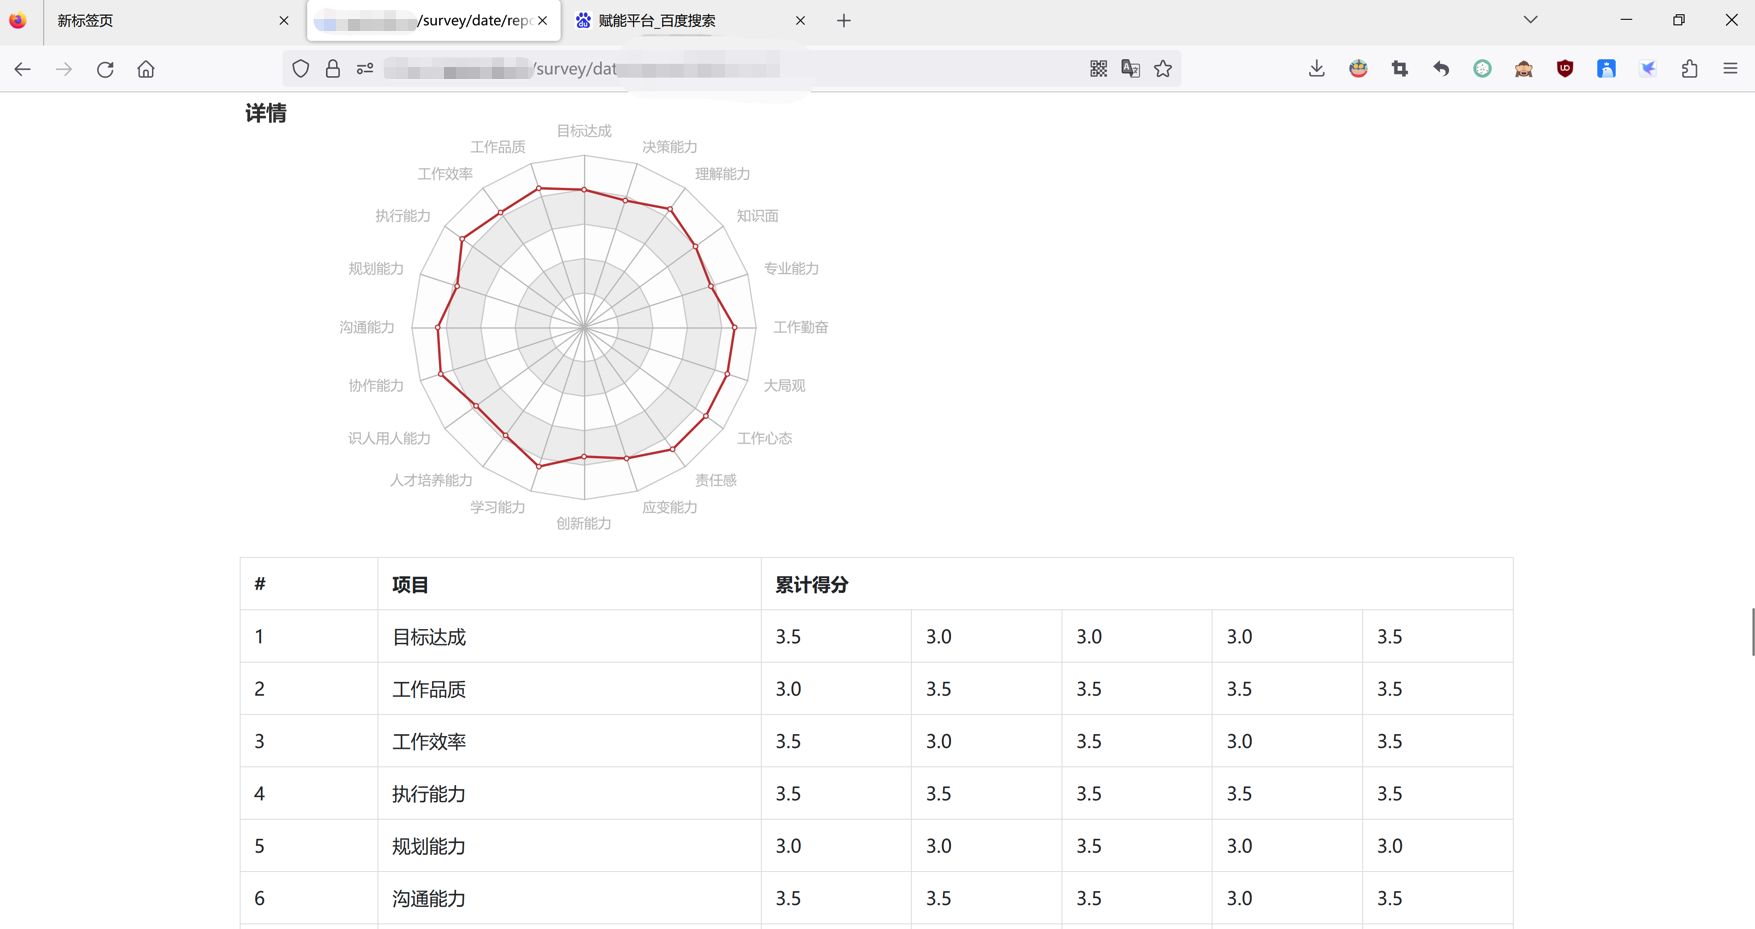1755x929 pixels.
Task: Click the 创新能力 radar chart label
Action: click(584, 524)
